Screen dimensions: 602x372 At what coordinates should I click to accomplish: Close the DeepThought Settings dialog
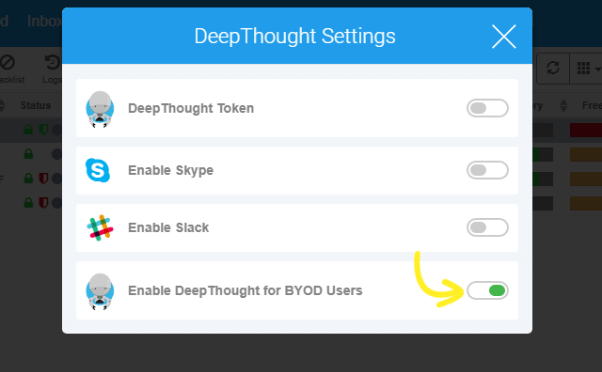pos(504,36)
